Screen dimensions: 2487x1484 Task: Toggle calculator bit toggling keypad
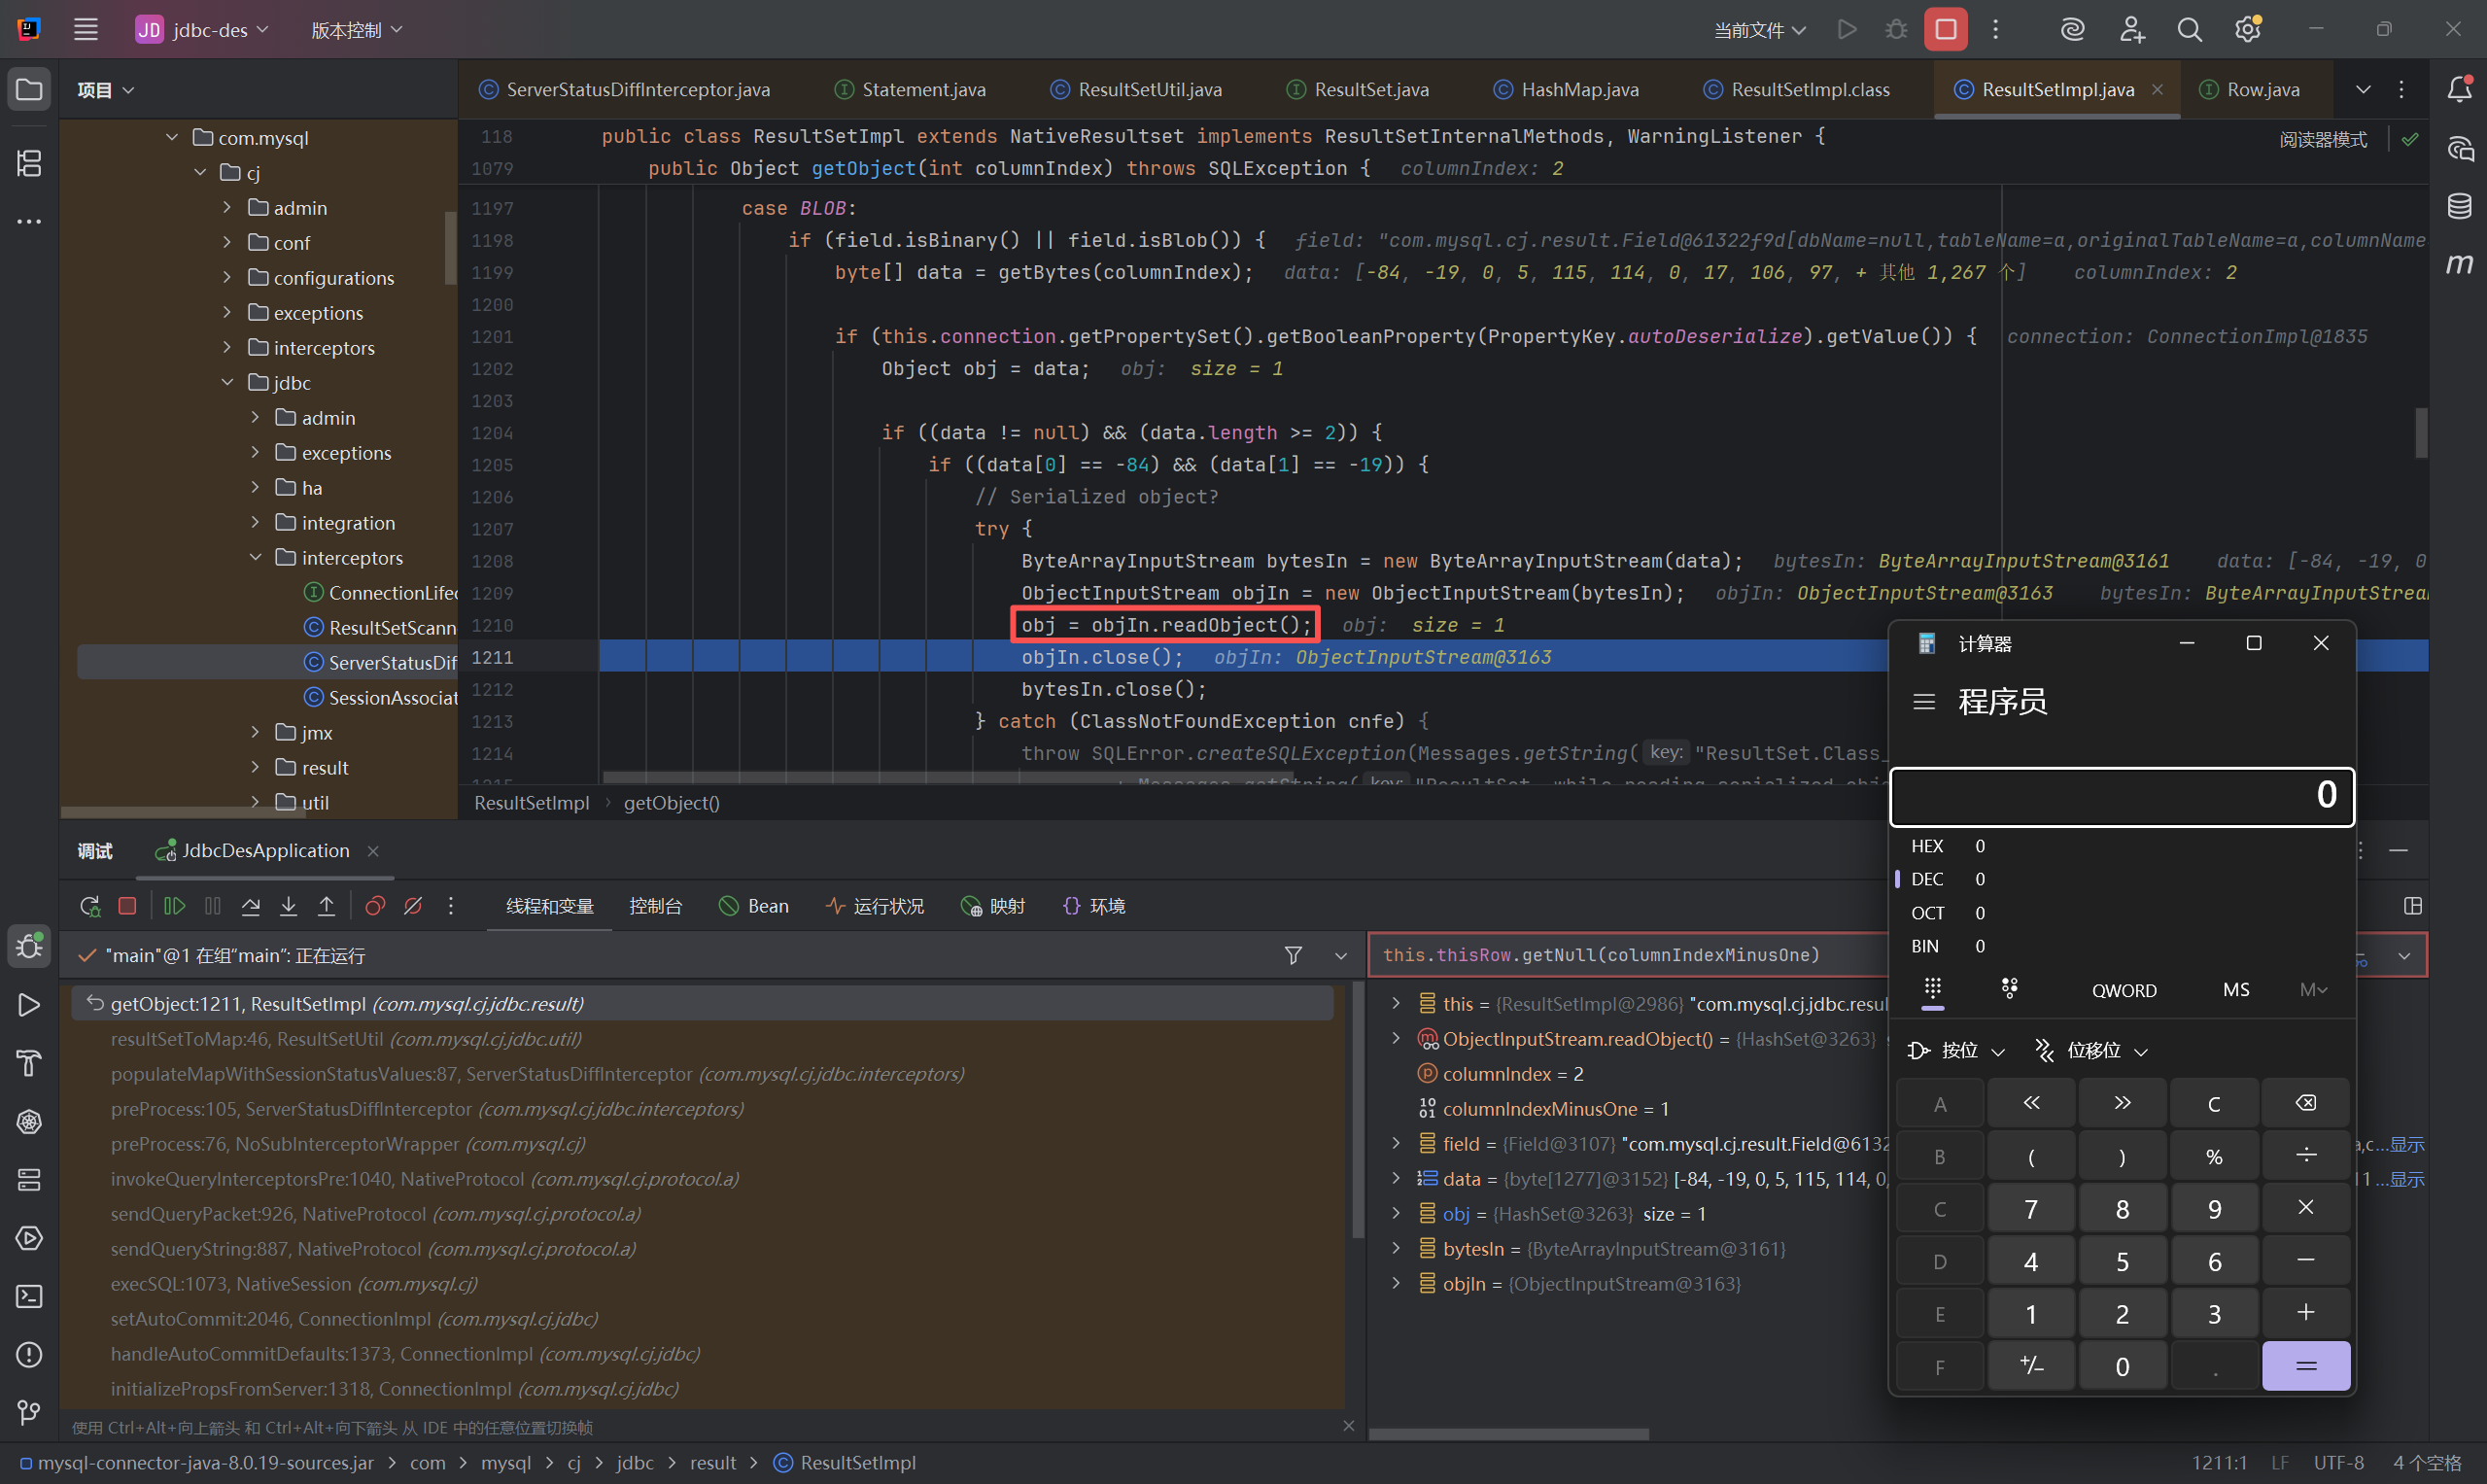click(2009, 989)
